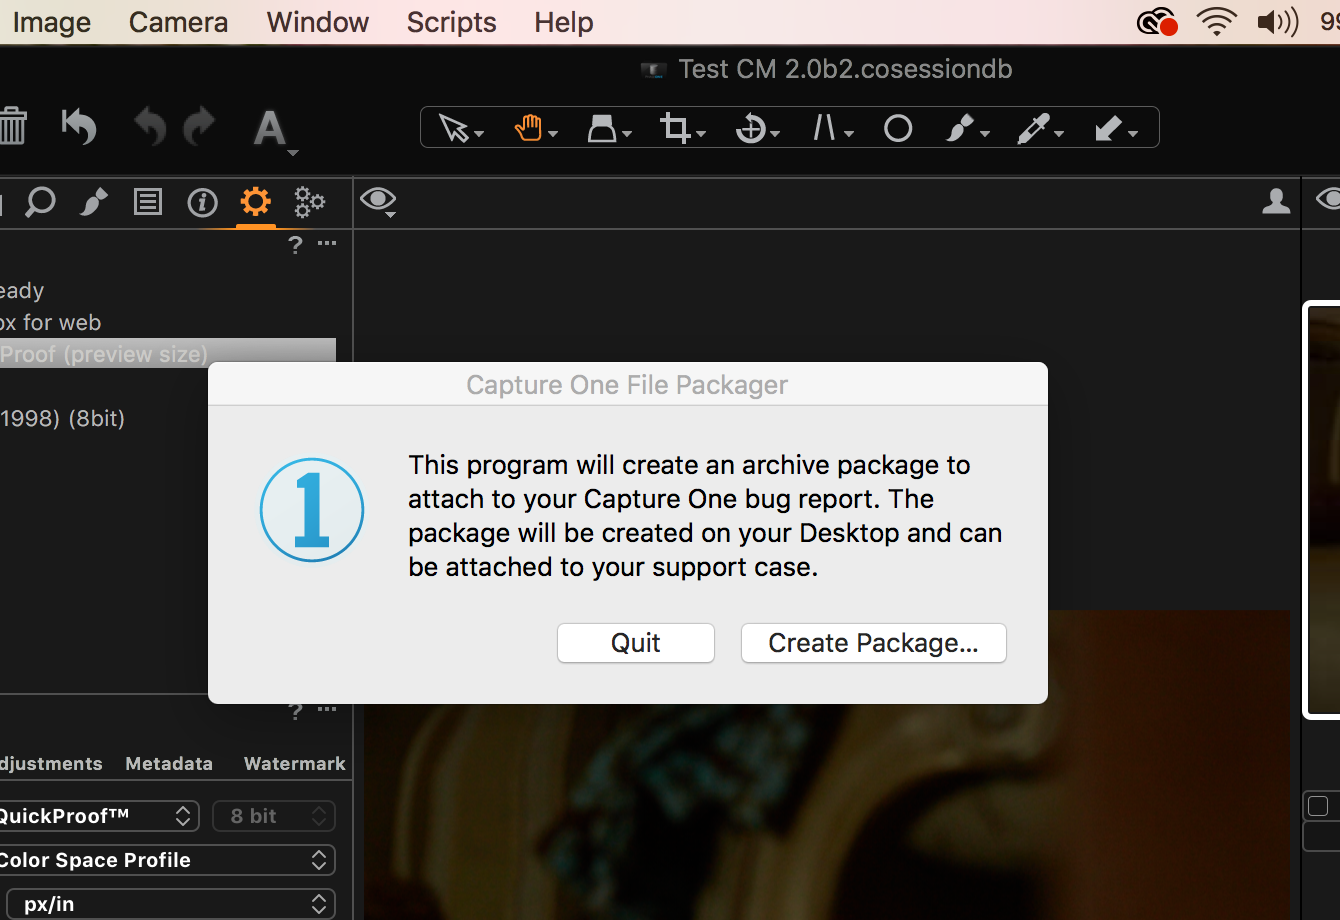This screenshot has height=920, width=1340.
Task: Select the Proof (preview size) recipe row
Action: coord(168,354)
